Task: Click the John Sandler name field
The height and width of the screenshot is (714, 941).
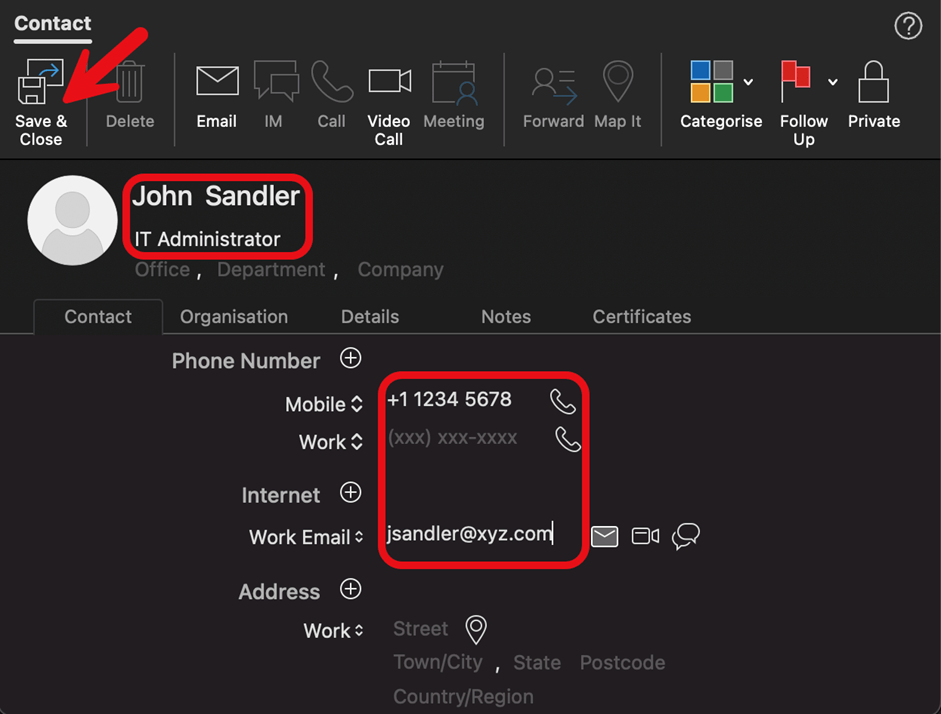Action: coord(216,196)
